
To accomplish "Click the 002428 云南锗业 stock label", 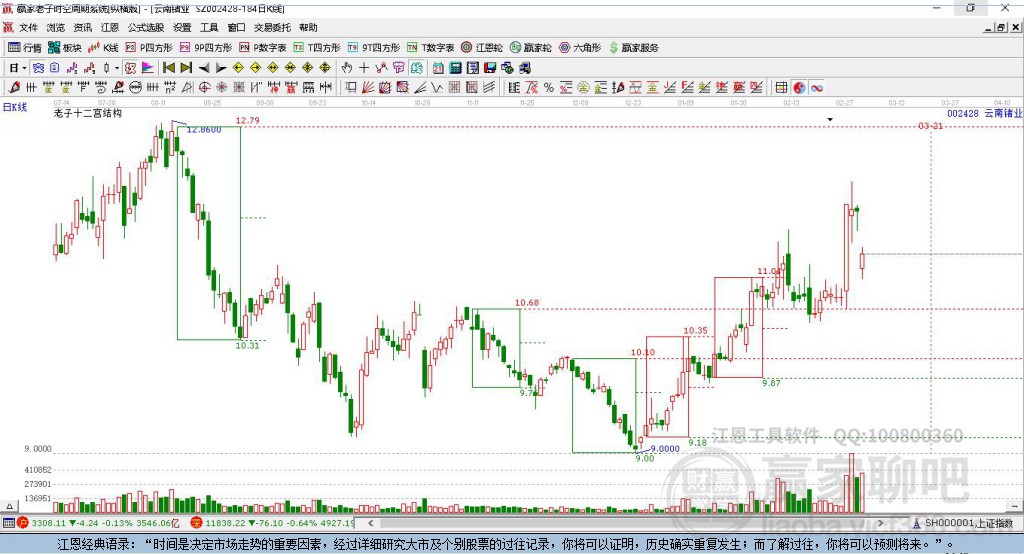I will pyautogui.click(x=984, y=114).
